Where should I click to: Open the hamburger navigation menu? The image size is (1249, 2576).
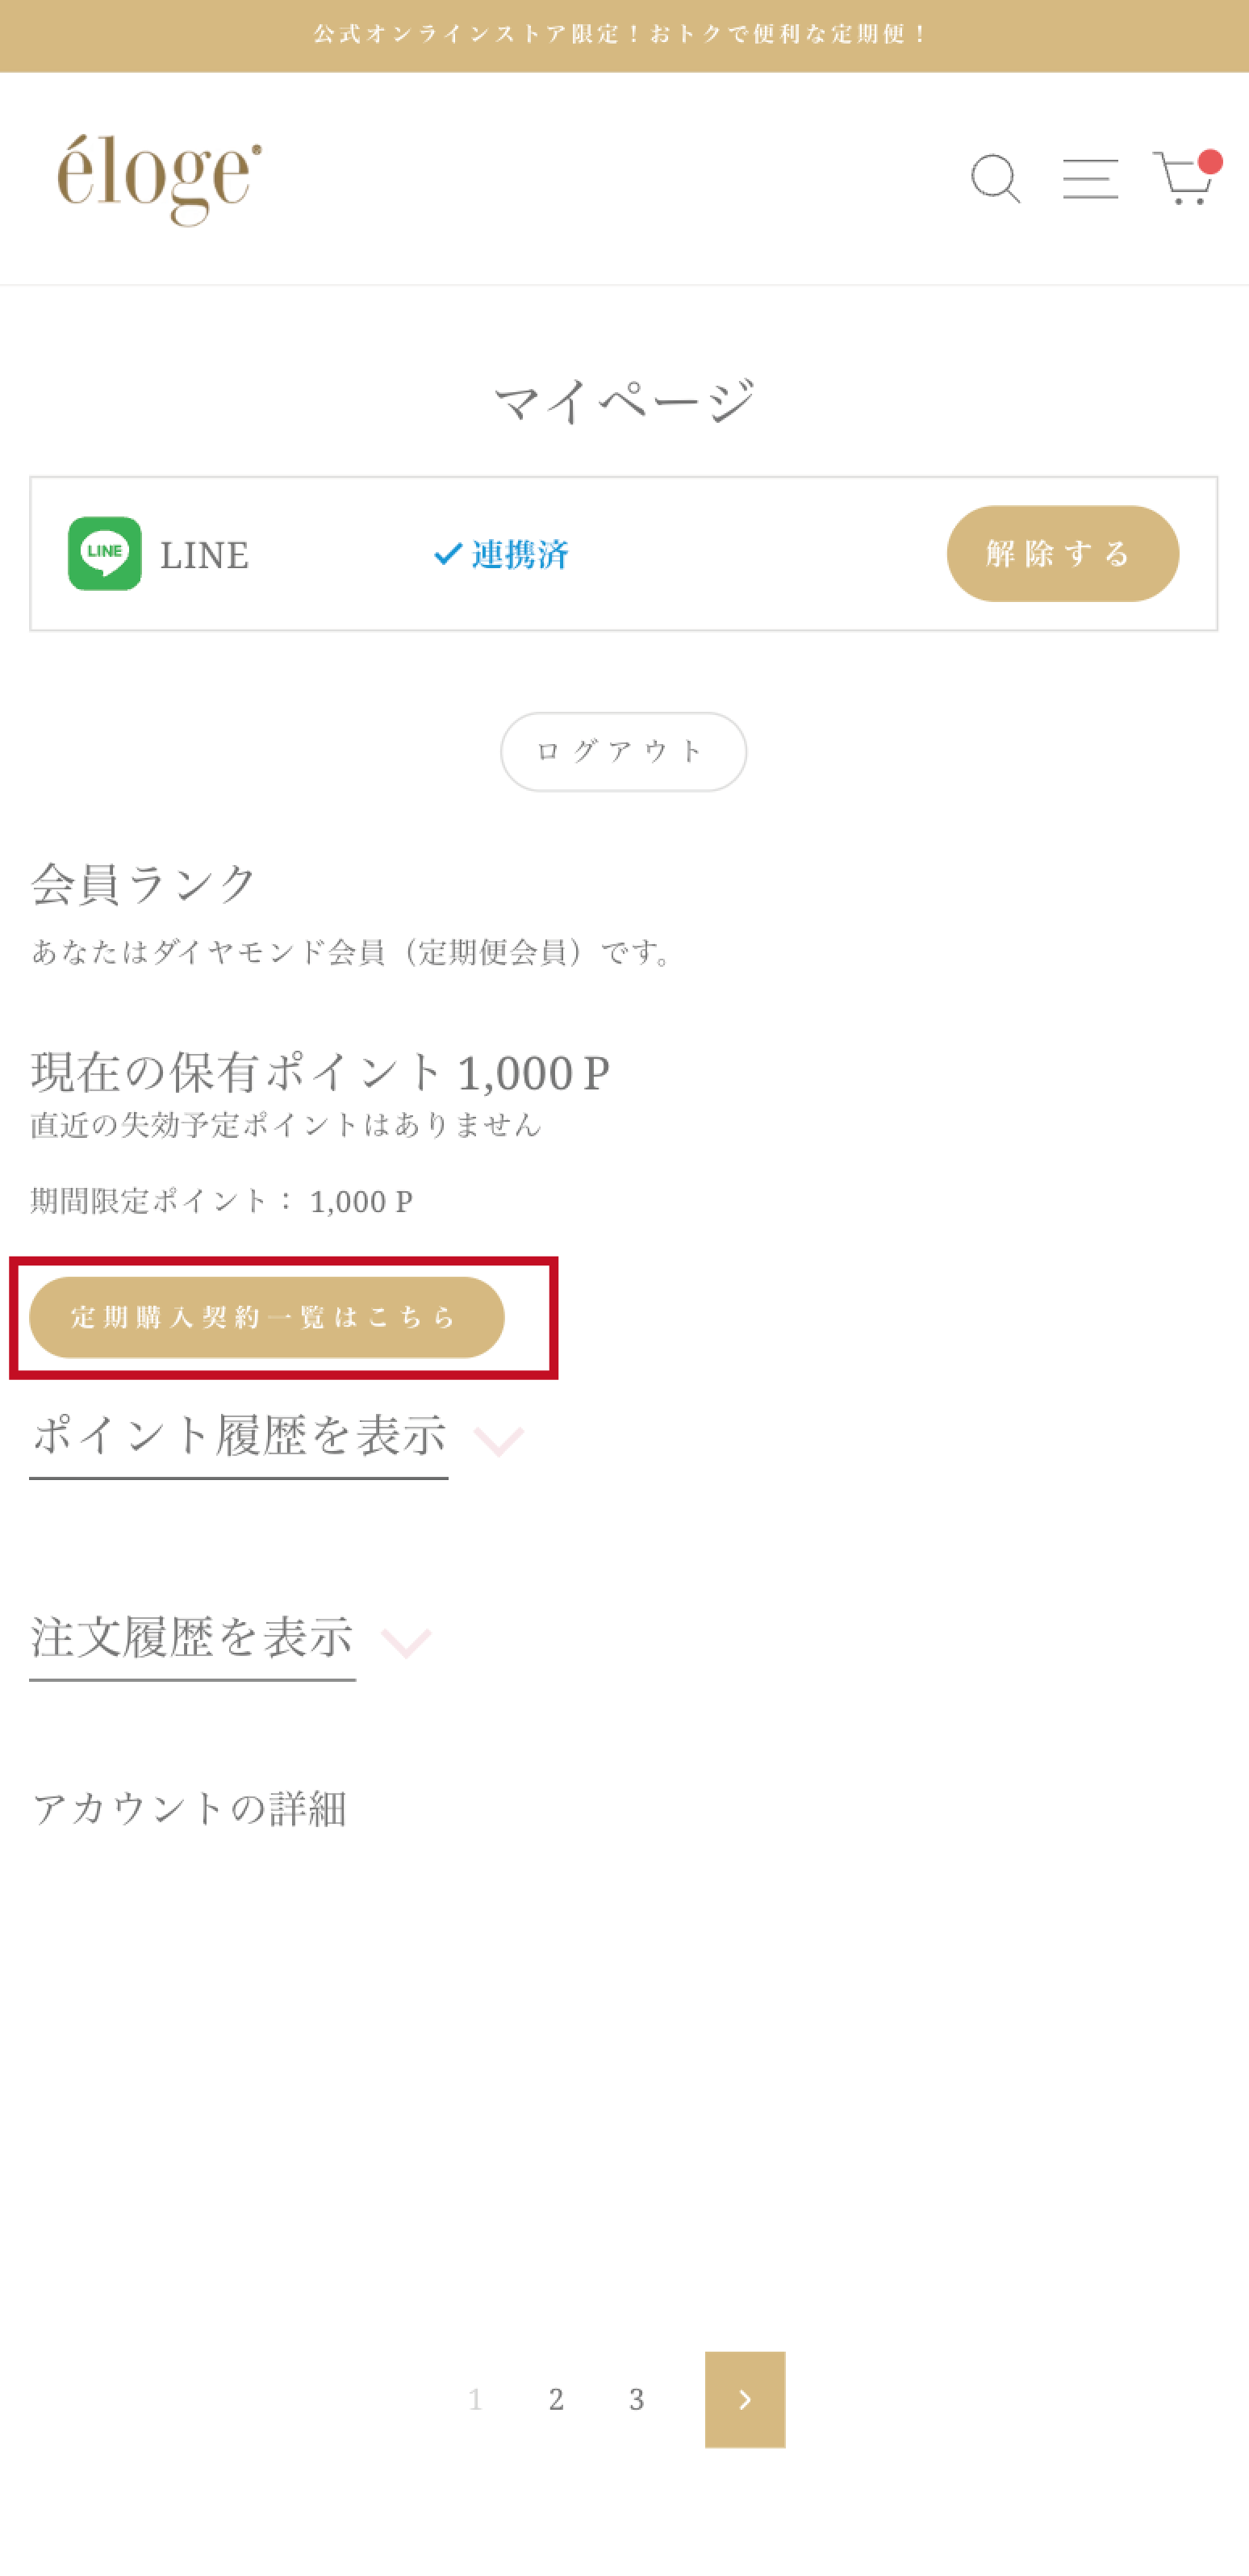coord(1090,179)
